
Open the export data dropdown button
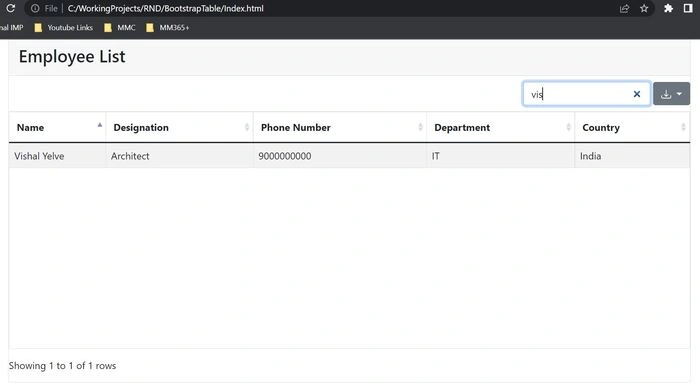[671, 94]
